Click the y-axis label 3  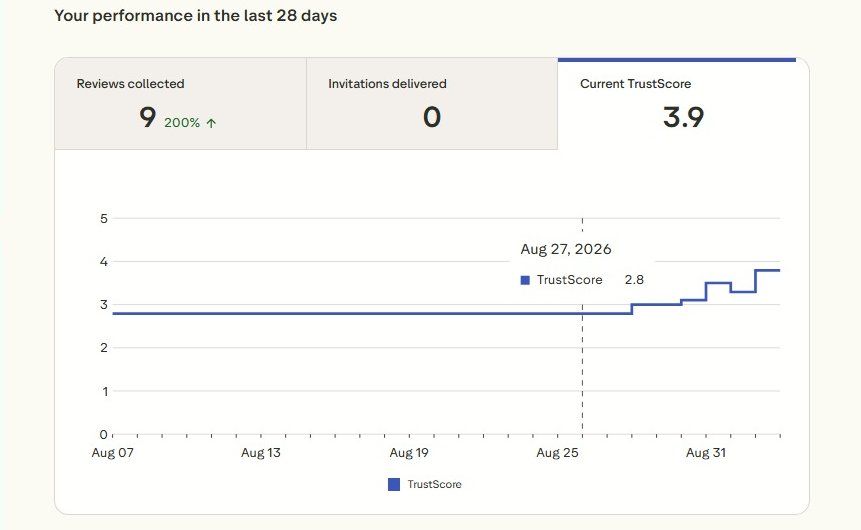click(x=104, y=305)
